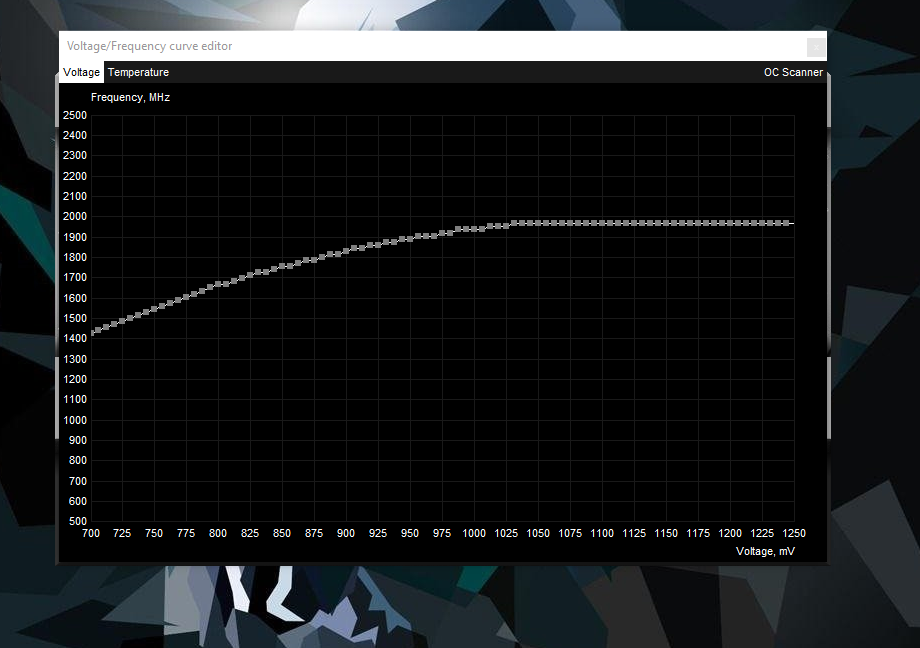The image size is (920, 648).
Task: Click the 1400 frequency axis value
Action: coord(75,338)
